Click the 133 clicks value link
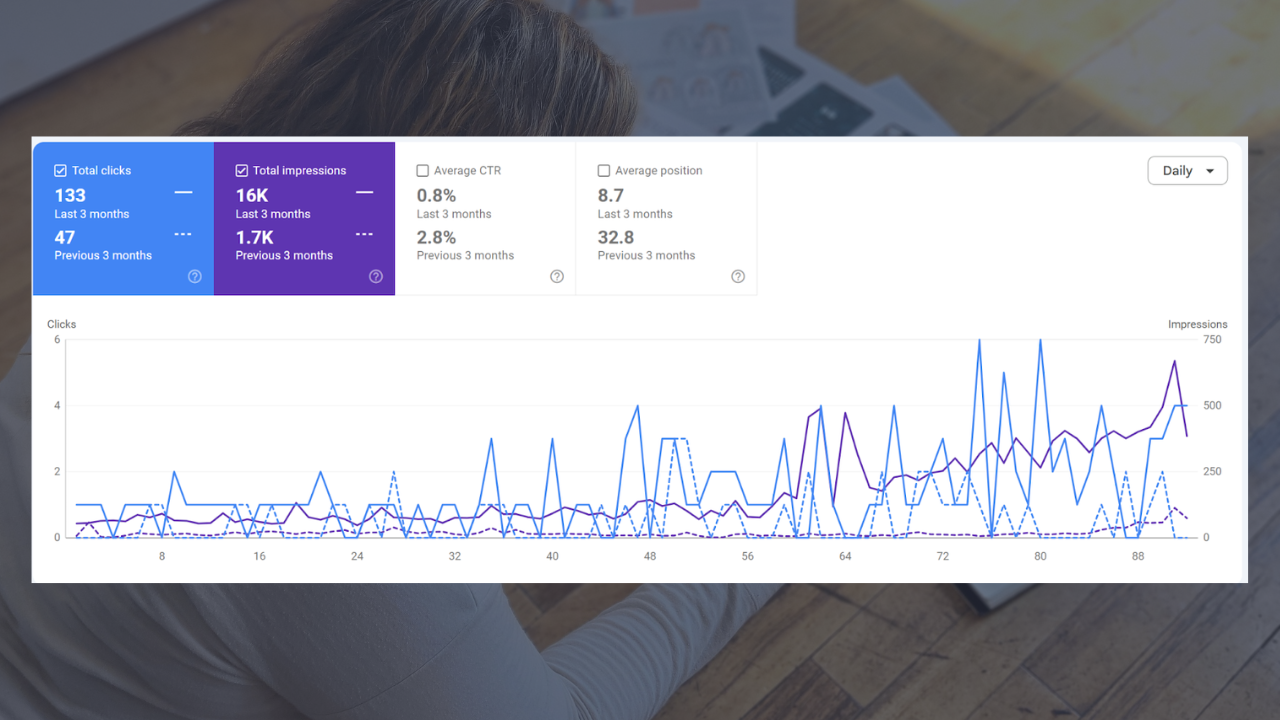1280x720 pixels. coord(69,195)
